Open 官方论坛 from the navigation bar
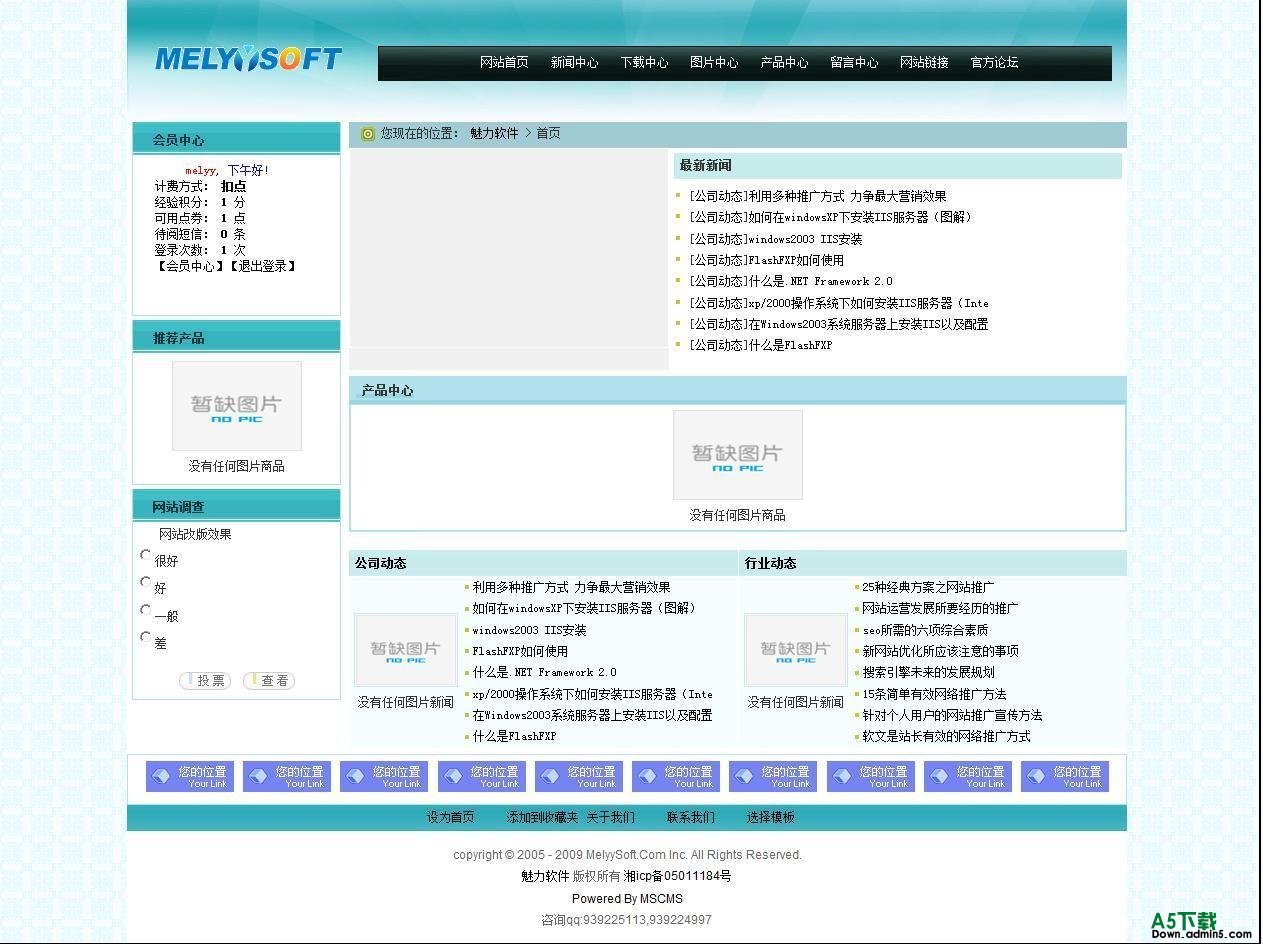 (x=994, y=62)
